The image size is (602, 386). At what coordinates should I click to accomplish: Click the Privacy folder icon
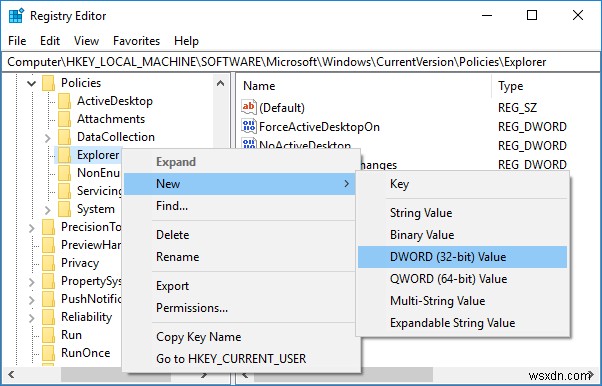coord(49,263)
